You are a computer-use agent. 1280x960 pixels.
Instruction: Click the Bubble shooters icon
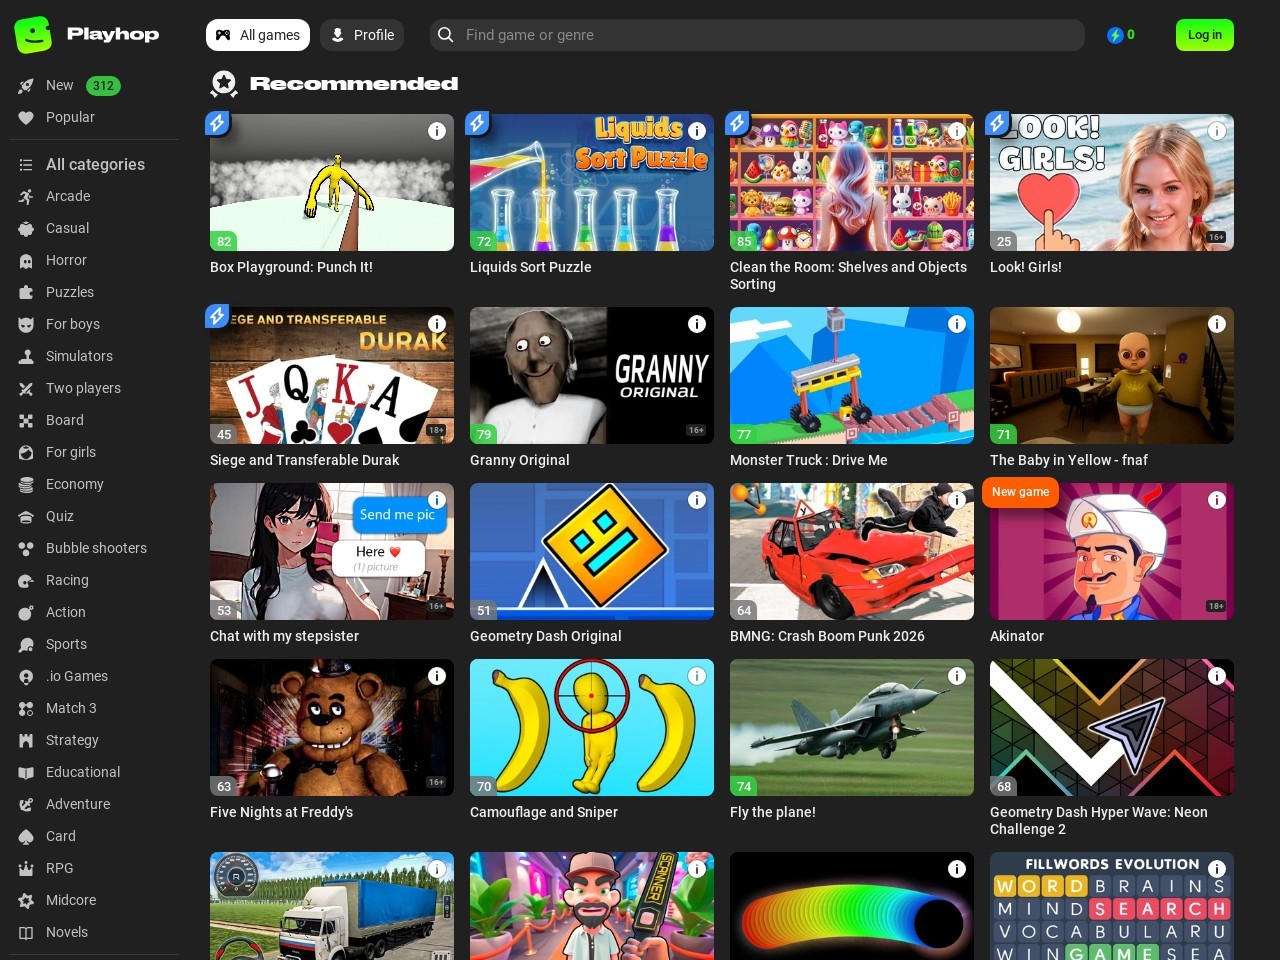26,549
